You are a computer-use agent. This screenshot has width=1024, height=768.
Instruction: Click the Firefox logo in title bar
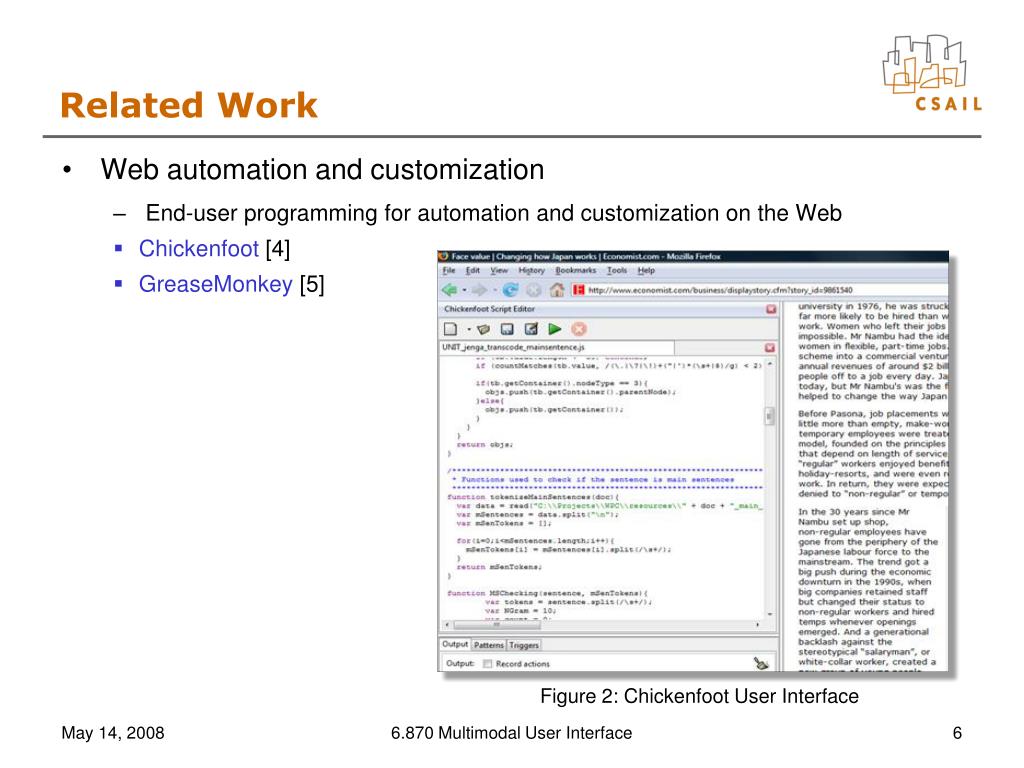443,257
